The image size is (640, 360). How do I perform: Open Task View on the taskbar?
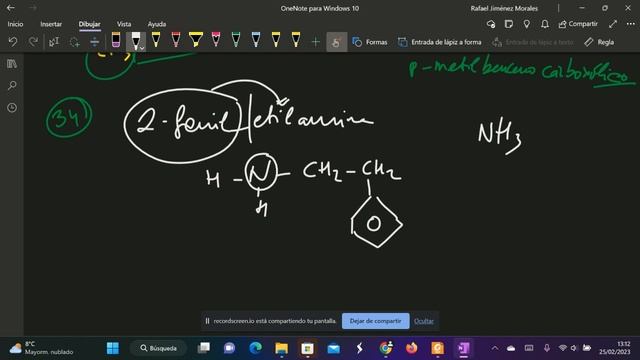pyautogui.click(x=204, y=348)
